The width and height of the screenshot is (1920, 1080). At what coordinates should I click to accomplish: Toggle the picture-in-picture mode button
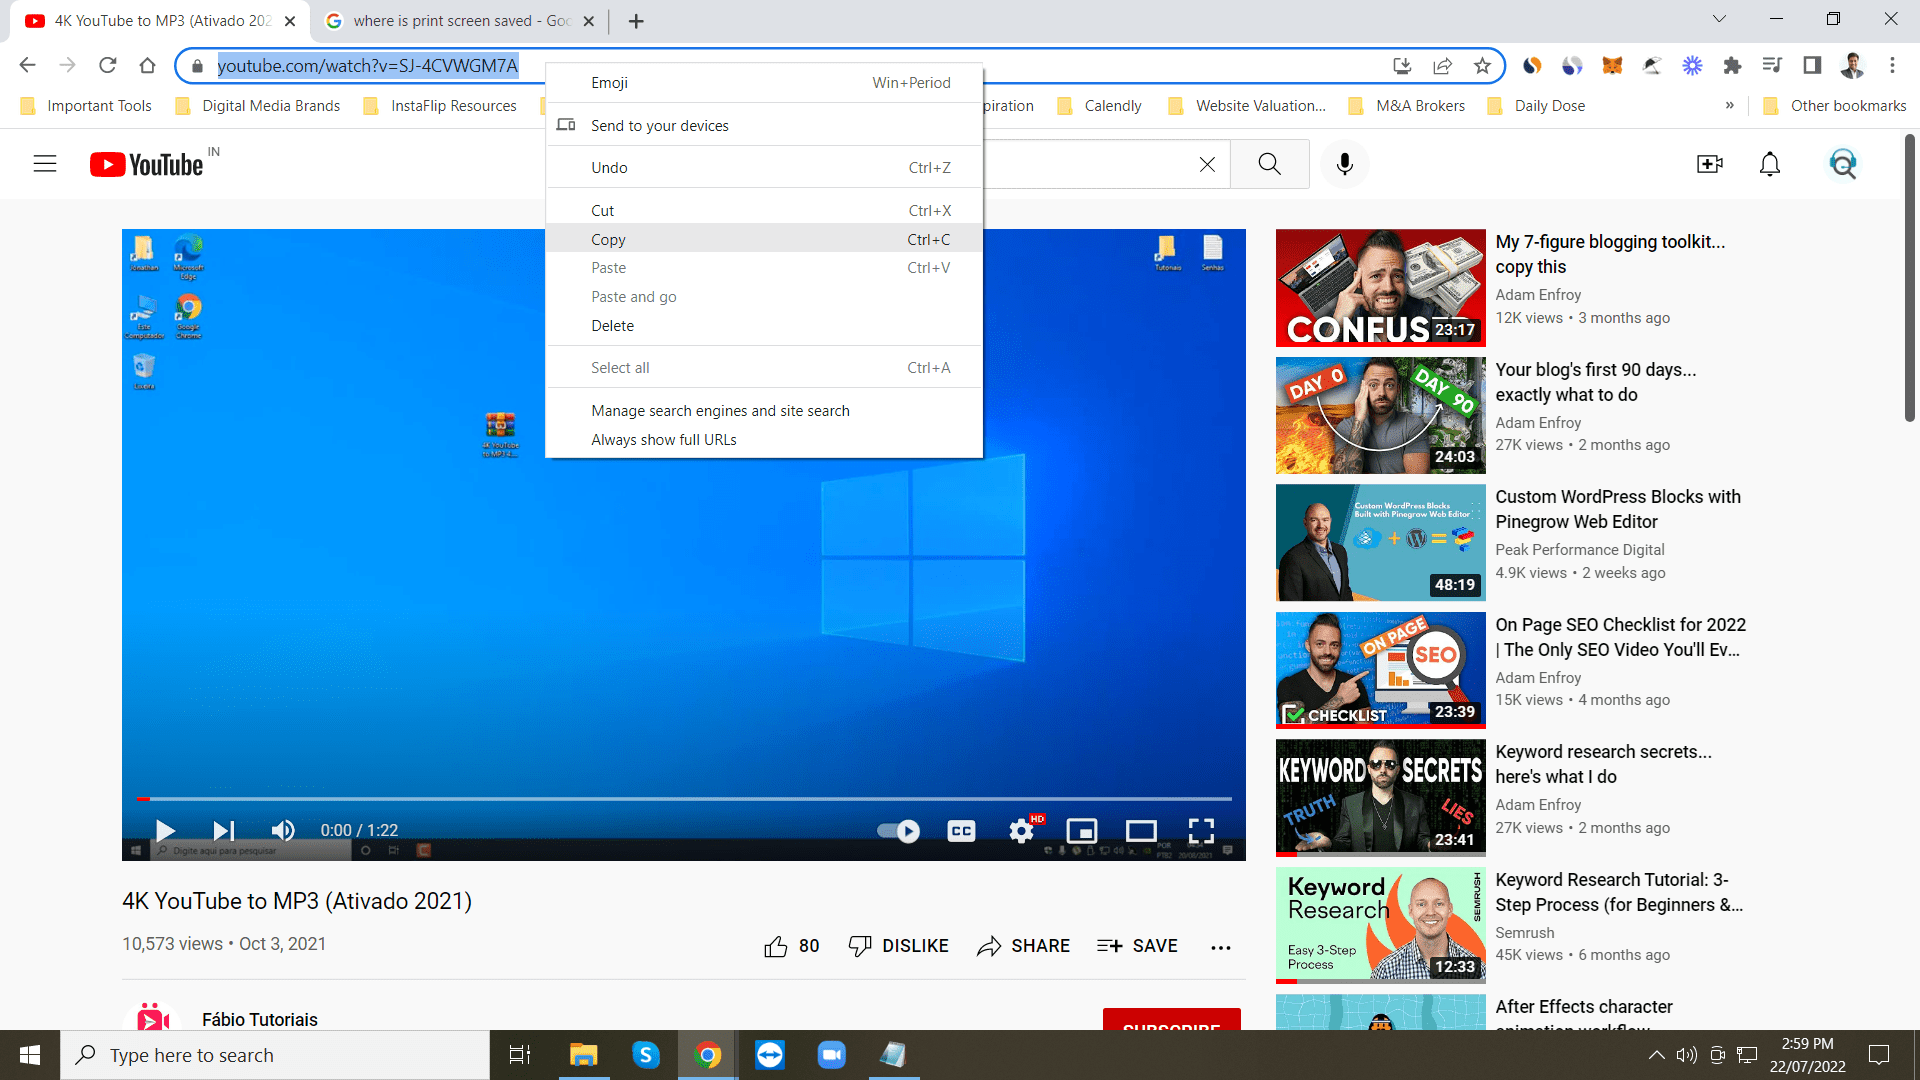click(1081, 831)
